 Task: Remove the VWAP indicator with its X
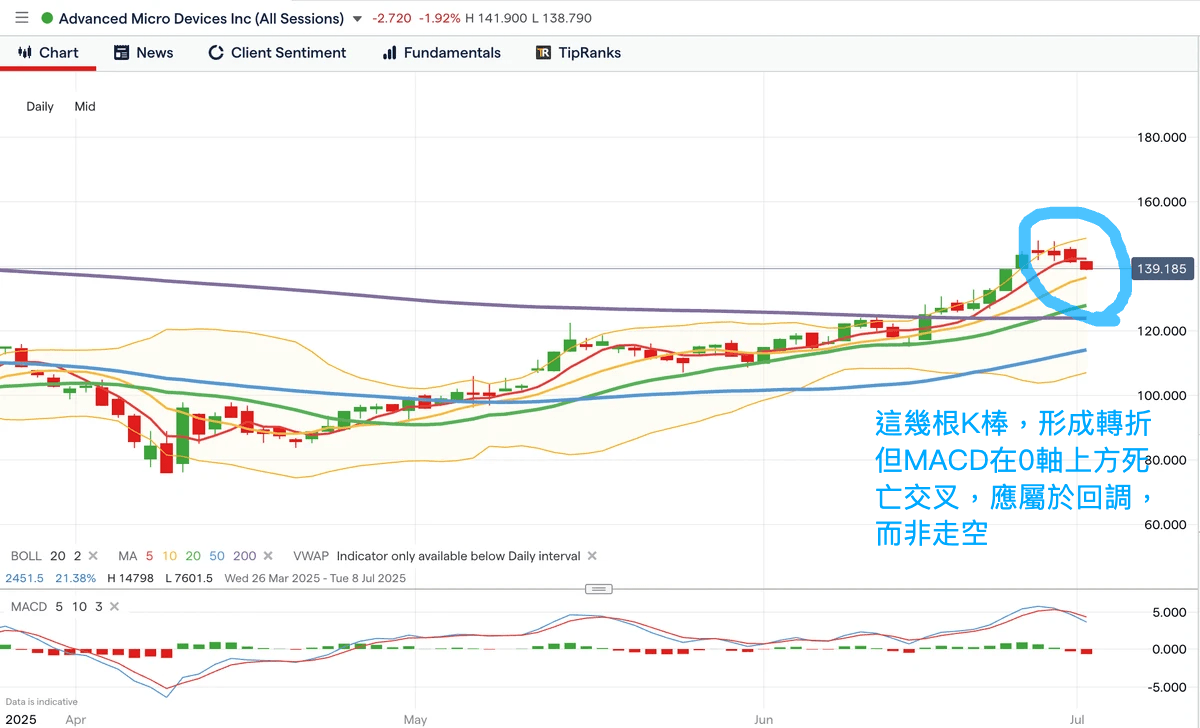pyautogui.click(x=592, y=556)
